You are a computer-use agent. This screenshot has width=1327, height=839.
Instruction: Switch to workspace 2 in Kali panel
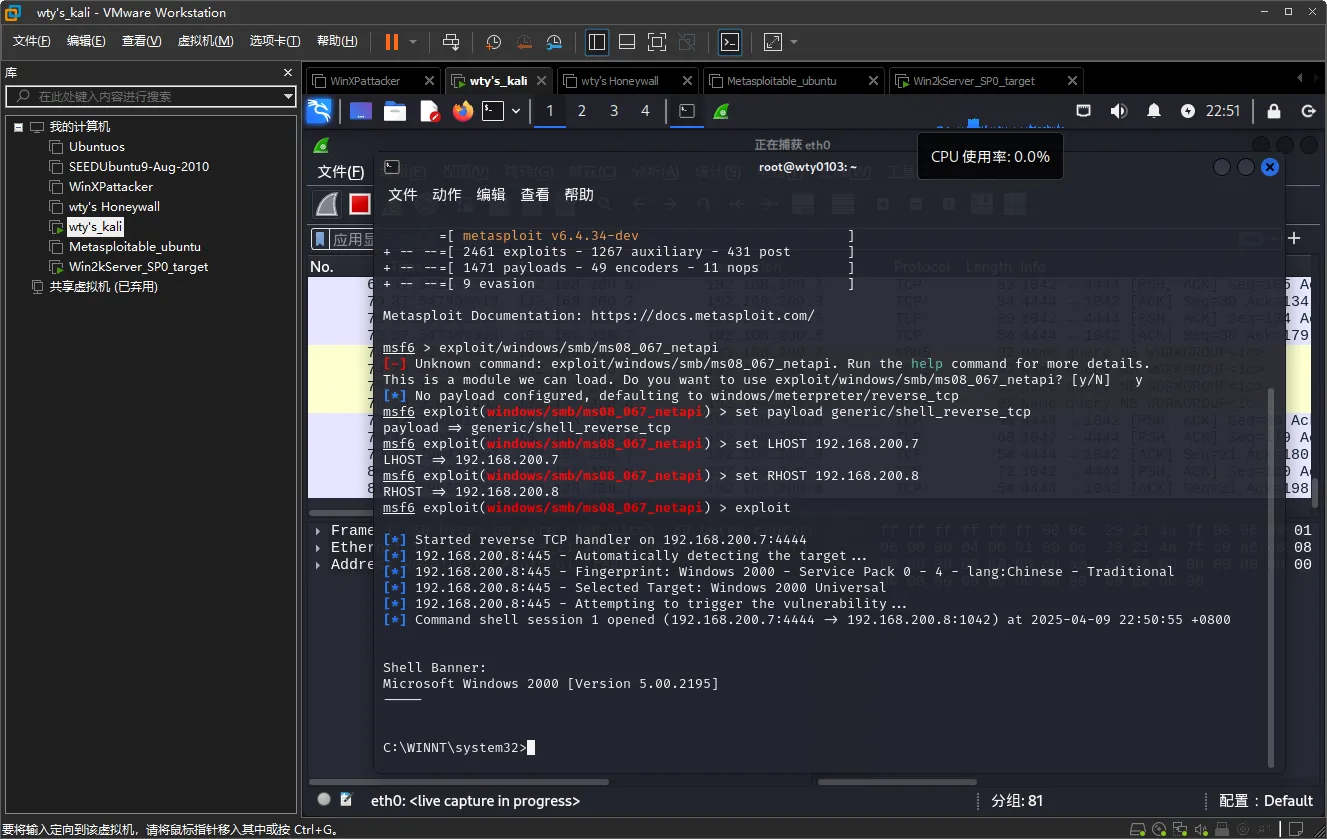(582, 111)
